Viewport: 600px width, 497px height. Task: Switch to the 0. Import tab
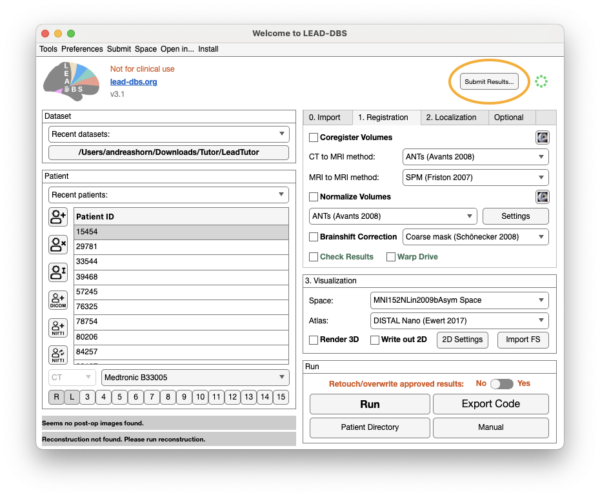tap(328, 117)
